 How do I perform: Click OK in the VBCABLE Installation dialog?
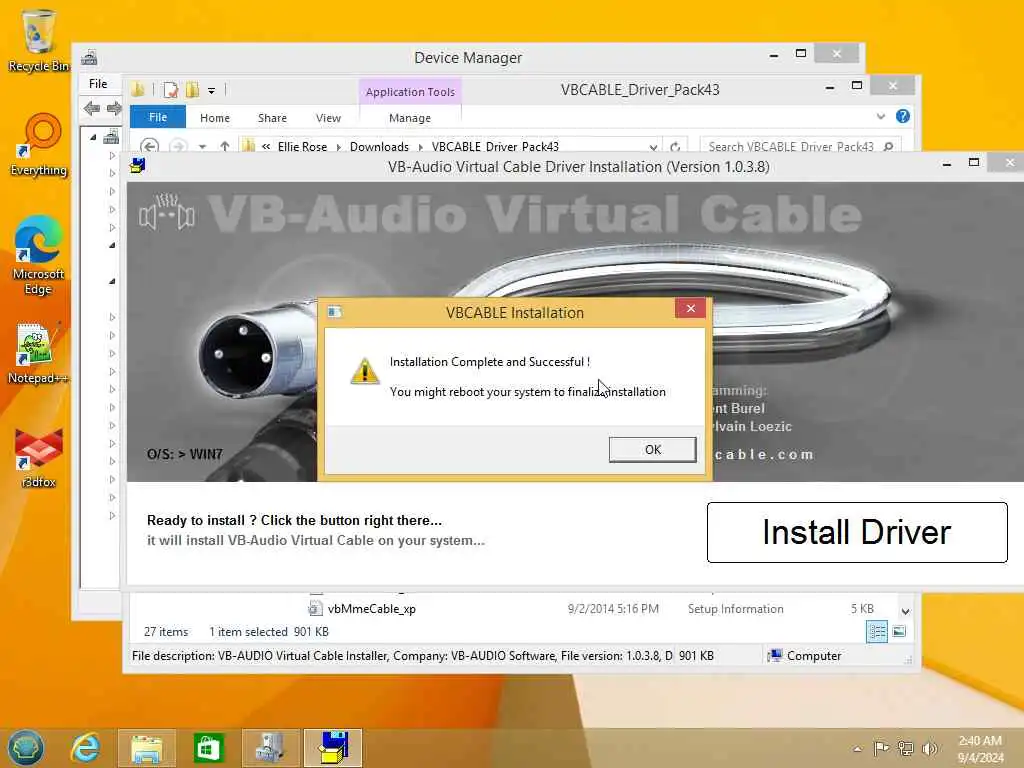point(652,449)
